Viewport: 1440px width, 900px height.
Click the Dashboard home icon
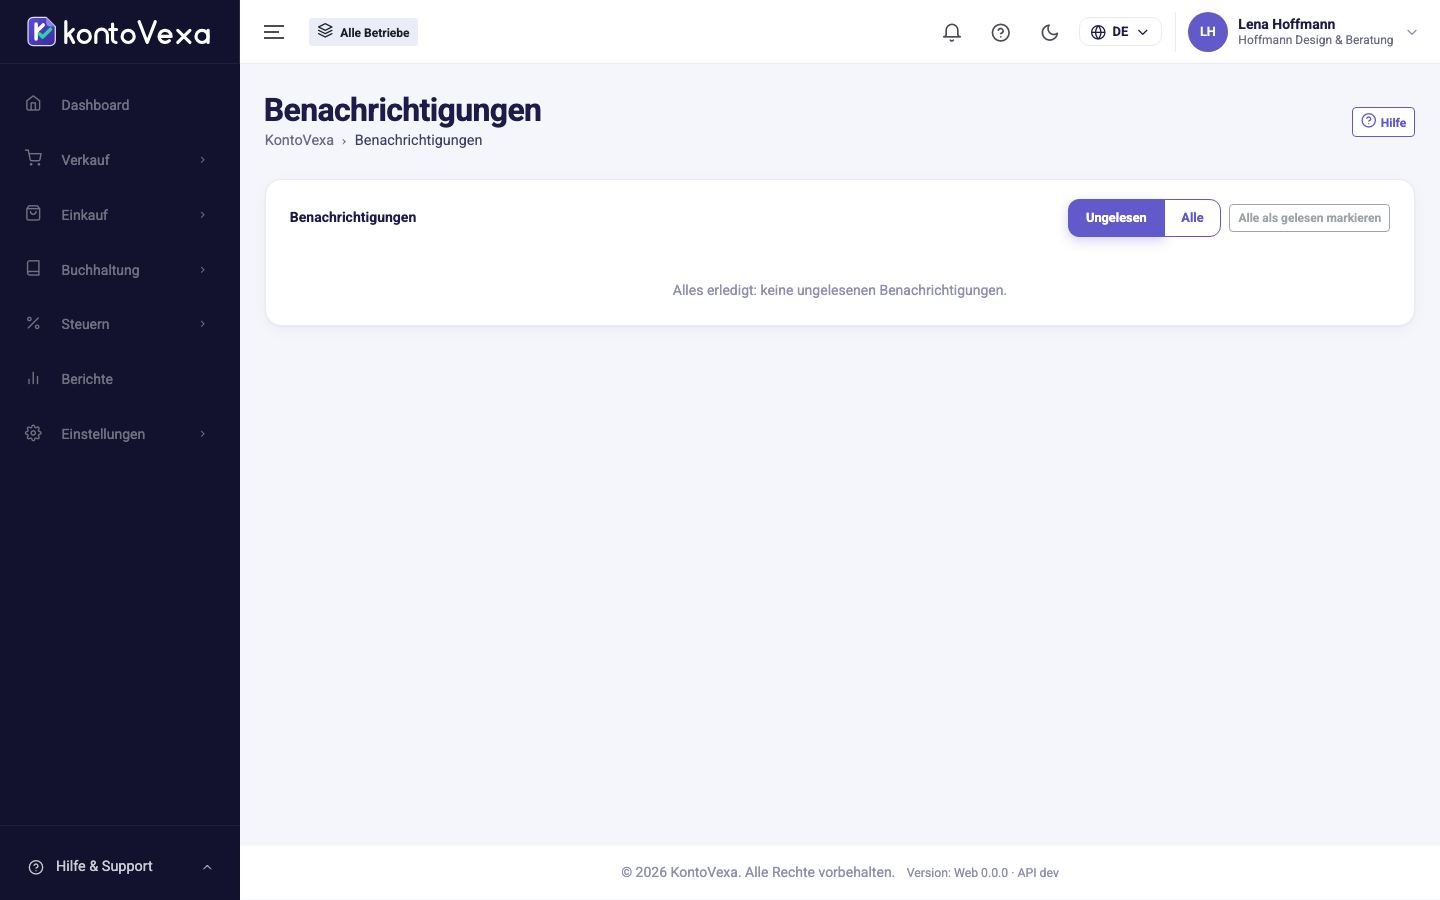point(33,104)
